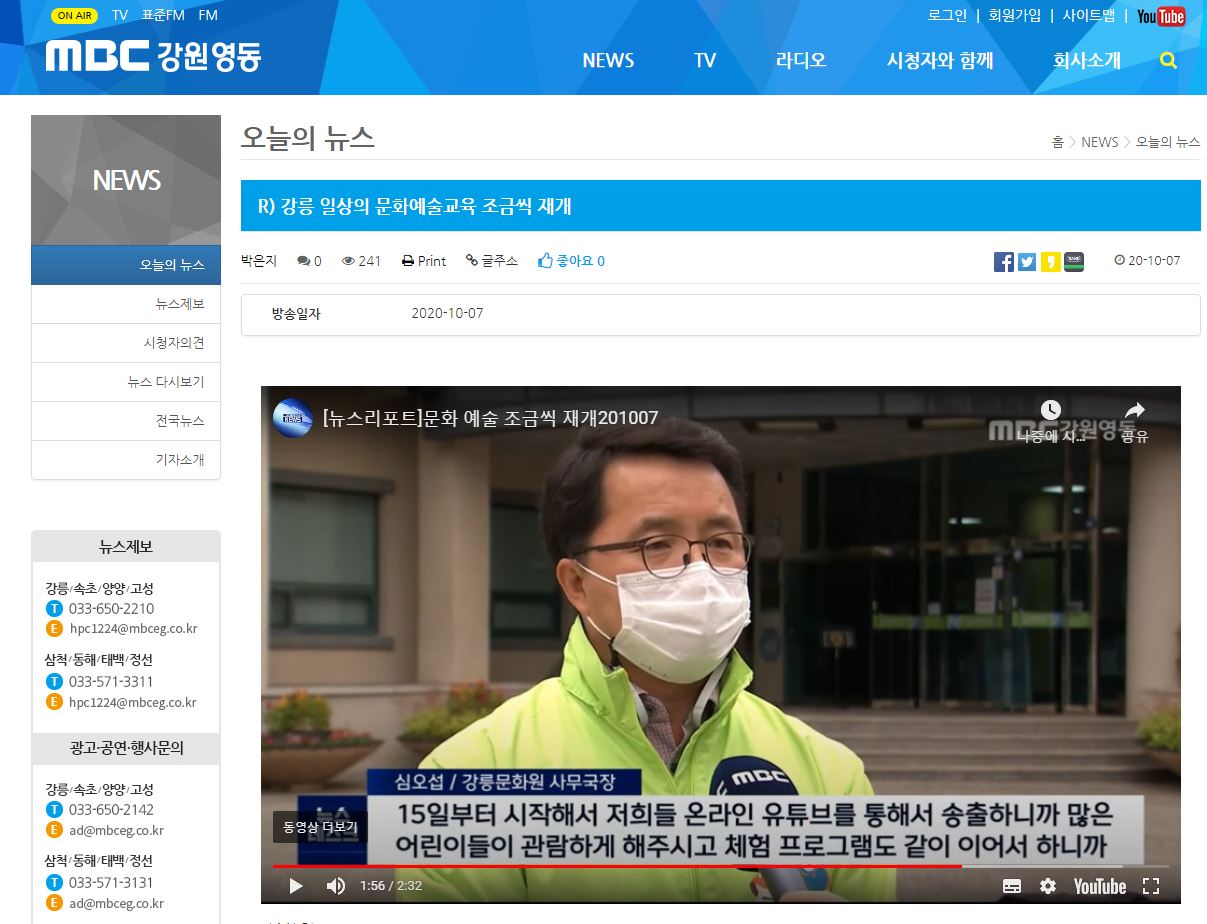Click the Print icon link

coord(424,261)
